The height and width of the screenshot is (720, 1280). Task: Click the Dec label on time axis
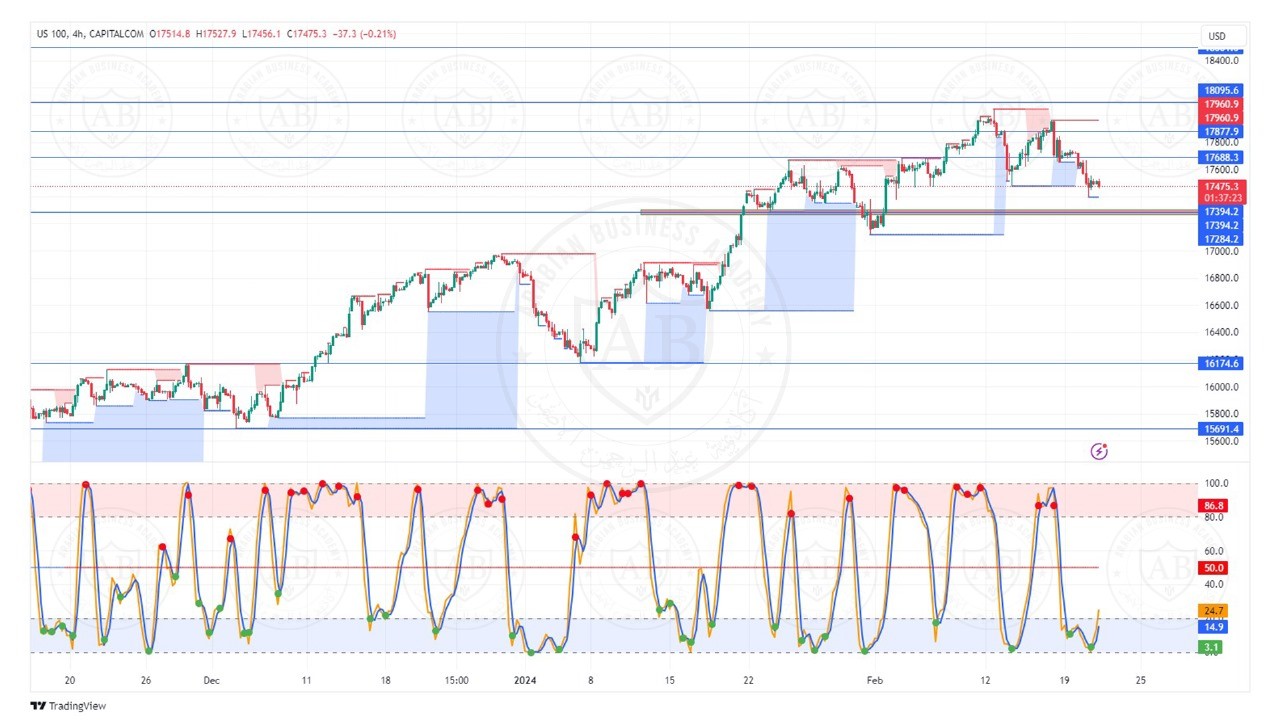[211, 680]
